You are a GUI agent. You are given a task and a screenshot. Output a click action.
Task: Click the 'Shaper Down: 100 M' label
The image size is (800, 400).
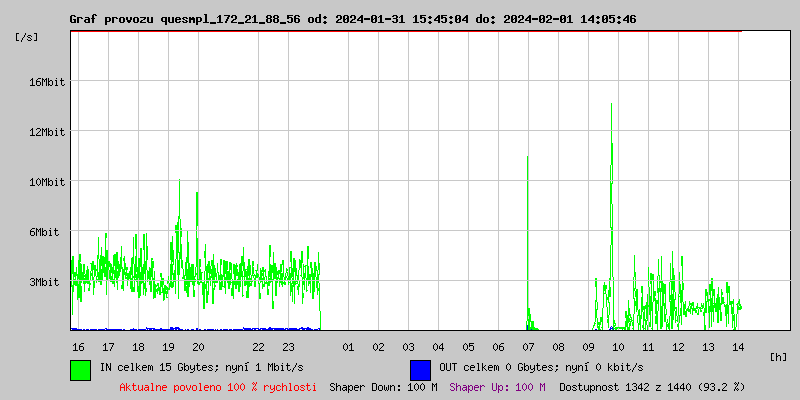point(383,387)
